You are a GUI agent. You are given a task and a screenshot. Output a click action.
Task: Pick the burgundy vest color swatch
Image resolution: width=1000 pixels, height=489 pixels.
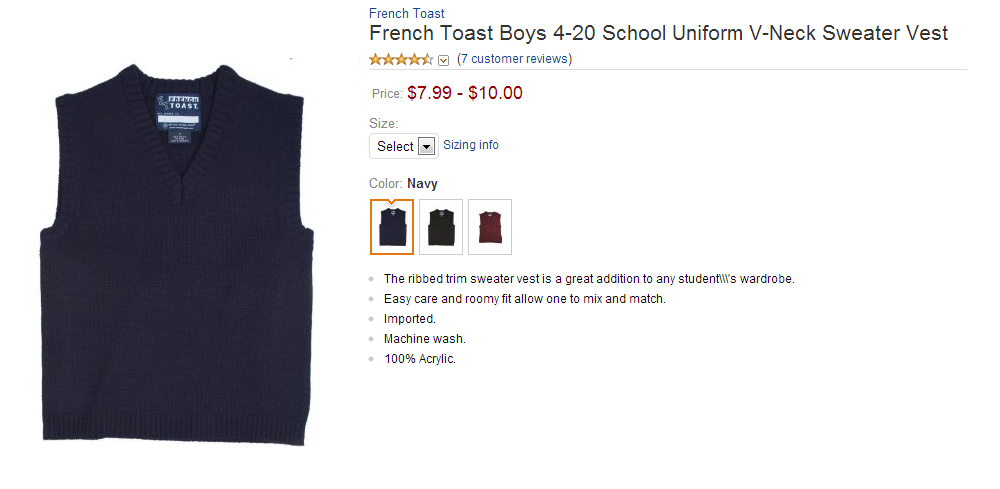click(490, 227)
